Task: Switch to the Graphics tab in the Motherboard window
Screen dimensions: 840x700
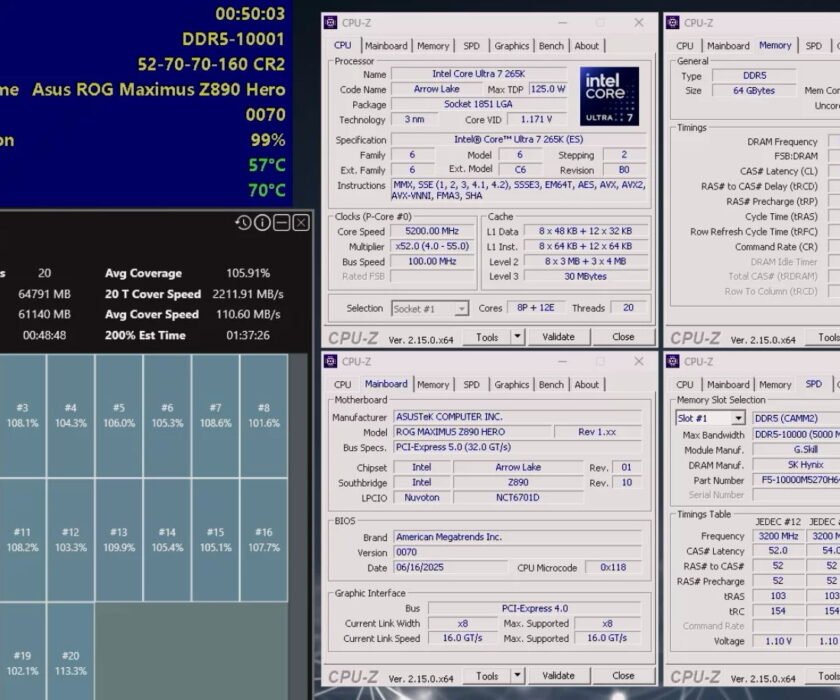Action: point(512,385)
